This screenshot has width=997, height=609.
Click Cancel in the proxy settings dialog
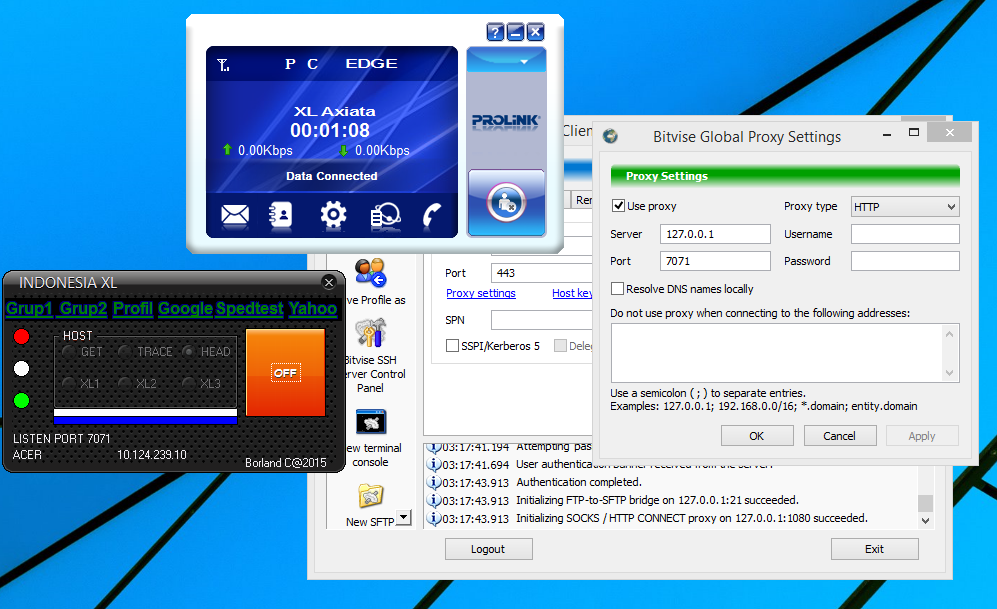840,436
